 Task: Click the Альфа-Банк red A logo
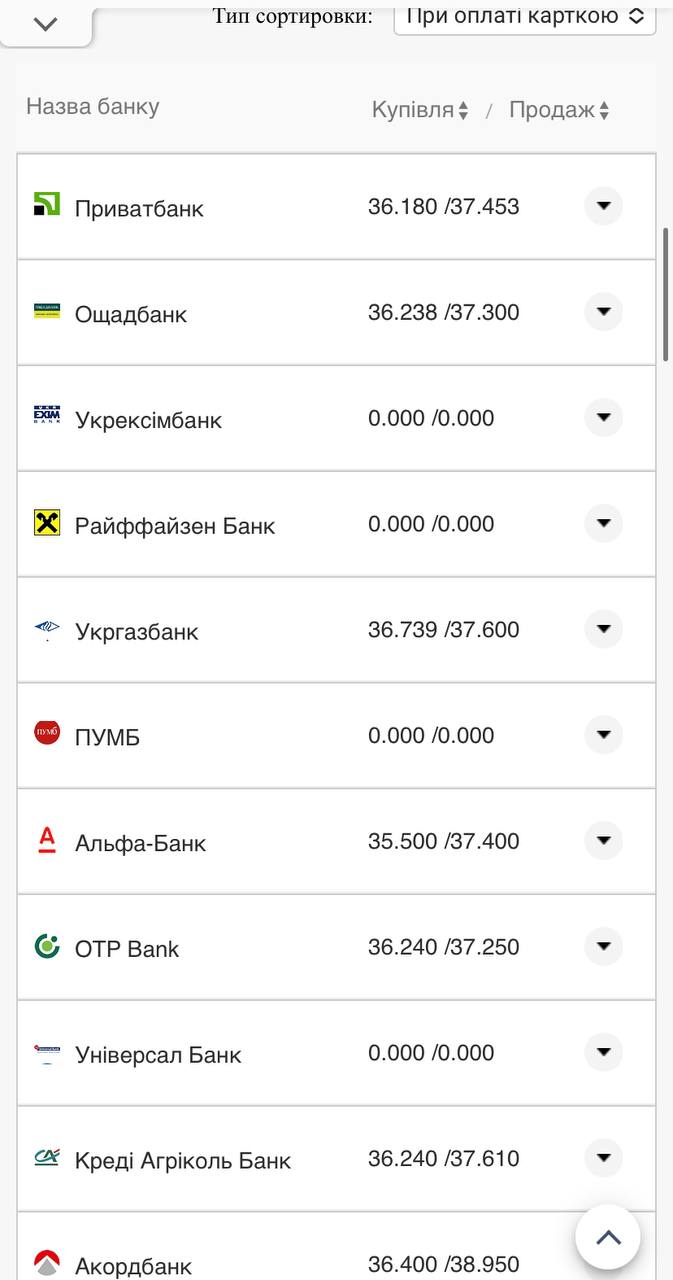[x=47, y=840]
